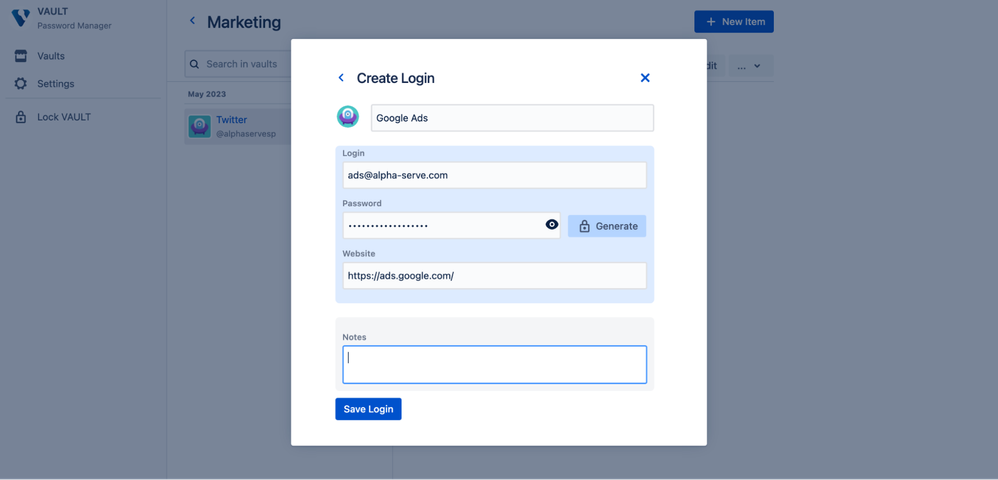
Task: Click the Marketing page title
Action: [x=244, y=22]
